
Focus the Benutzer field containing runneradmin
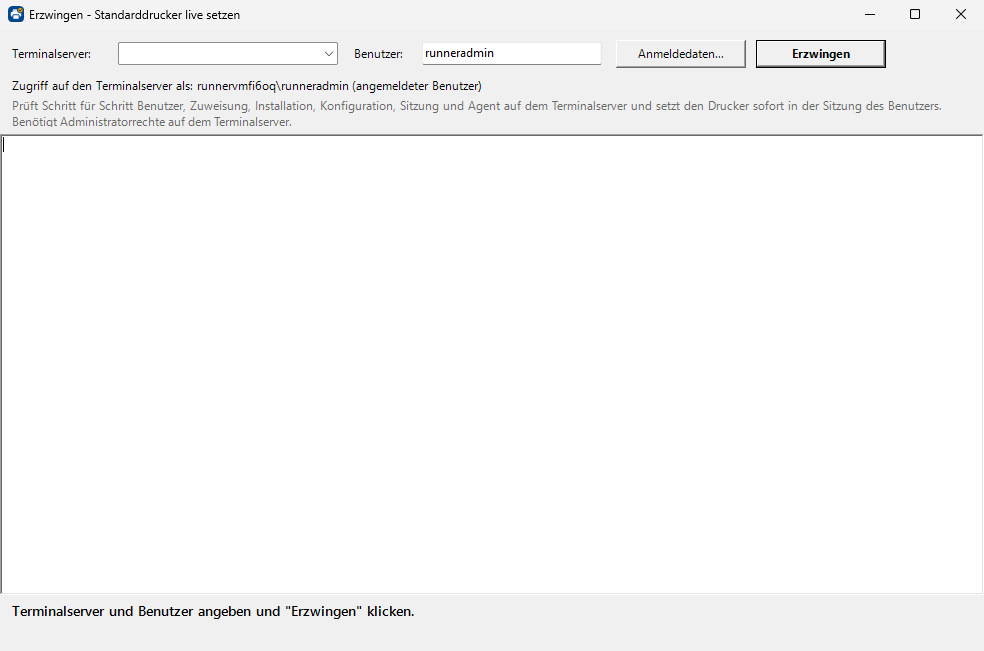coord(511,53)
